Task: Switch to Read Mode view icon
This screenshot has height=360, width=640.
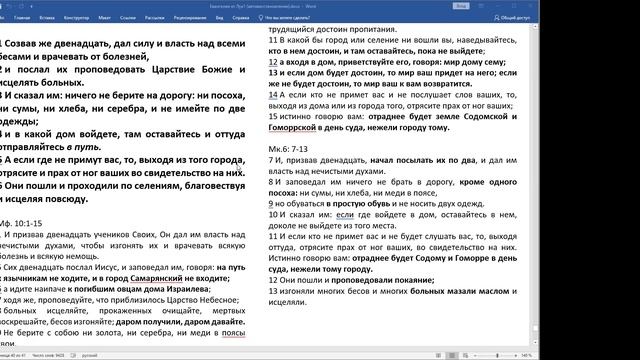Action: [438, 356]
